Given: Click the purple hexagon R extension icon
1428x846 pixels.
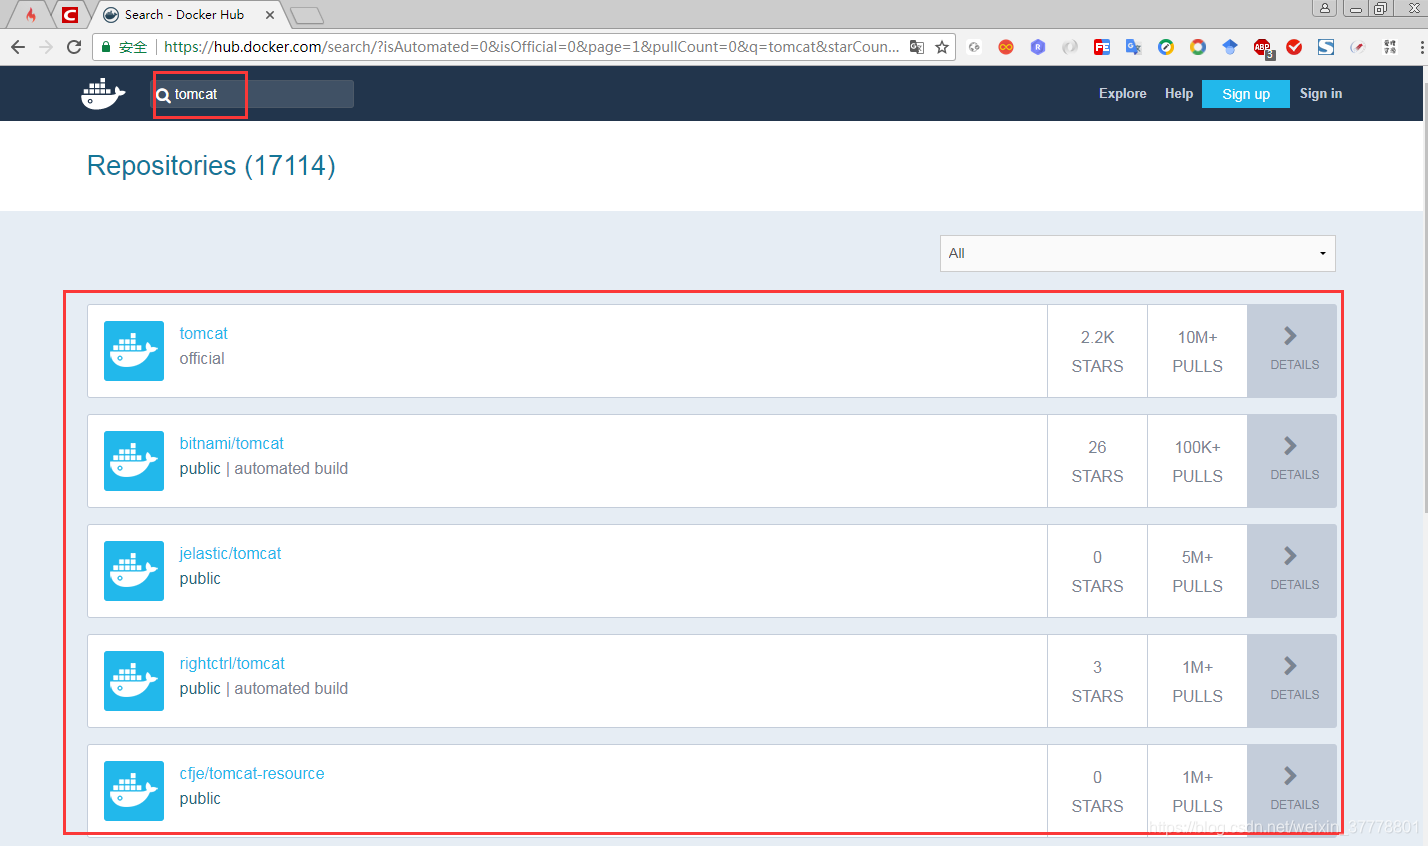Looking at the screenshot, I should pos(1038,47).
